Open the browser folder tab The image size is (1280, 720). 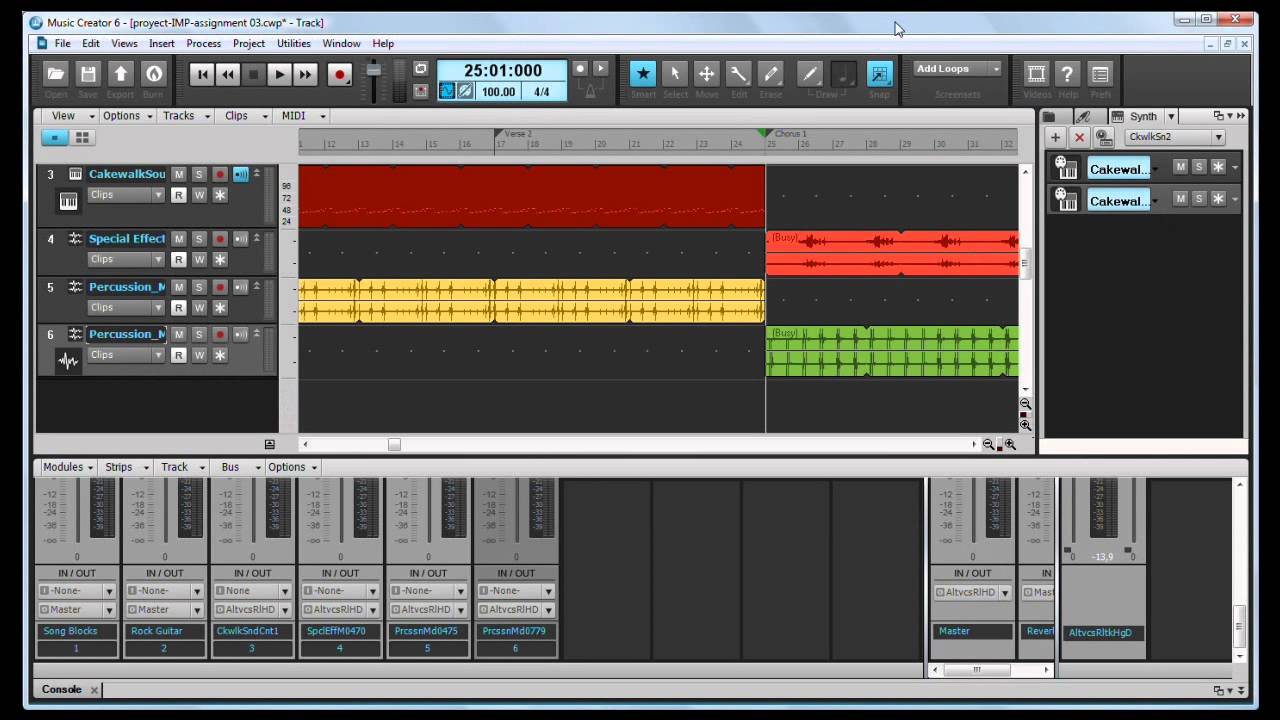click(x=1049, y=116)
